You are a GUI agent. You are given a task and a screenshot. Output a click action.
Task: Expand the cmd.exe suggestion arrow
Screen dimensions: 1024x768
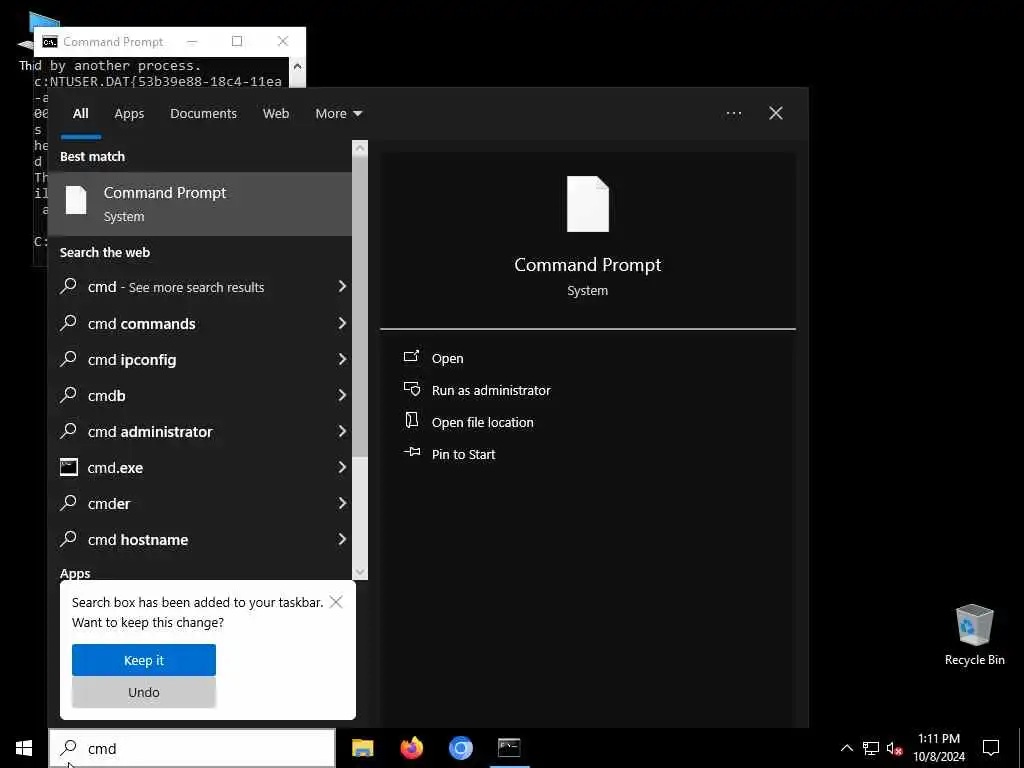tap(342, 467)
